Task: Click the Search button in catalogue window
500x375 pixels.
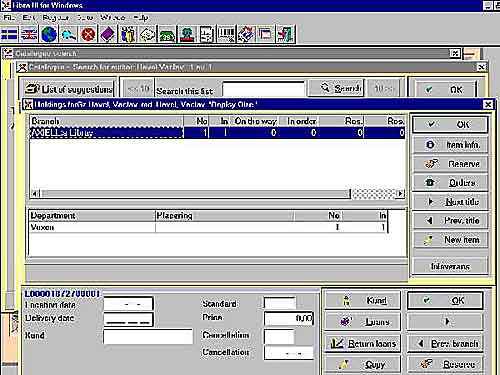Action: pos(336,88)
